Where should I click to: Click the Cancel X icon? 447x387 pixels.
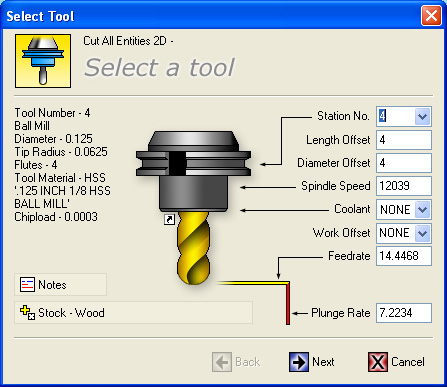378,362
